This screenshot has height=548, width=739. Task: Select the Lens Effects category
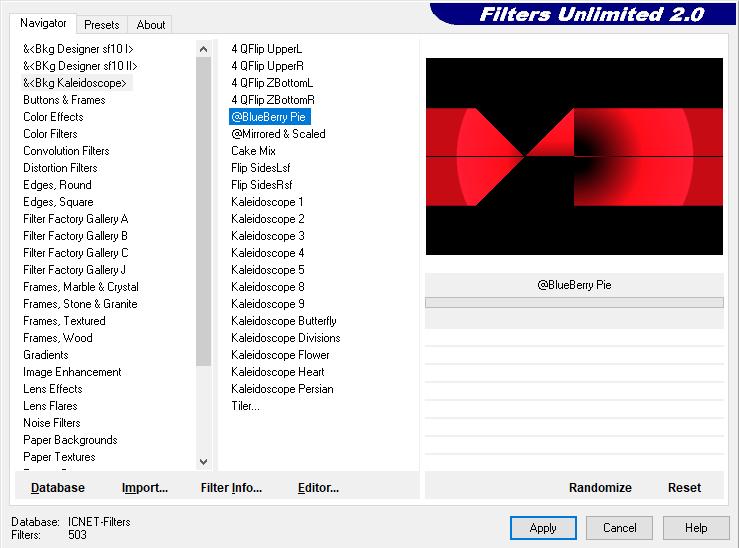(53, 389)
